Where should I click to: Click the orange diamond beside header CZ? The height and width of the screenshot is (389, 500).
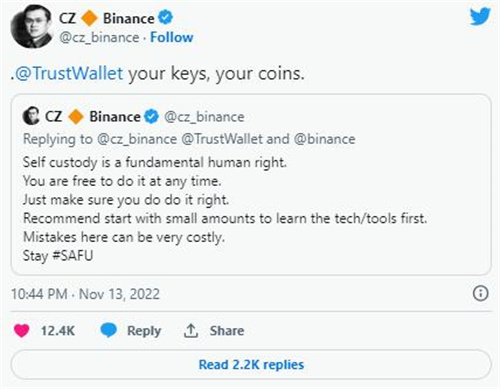pos(89,18)
